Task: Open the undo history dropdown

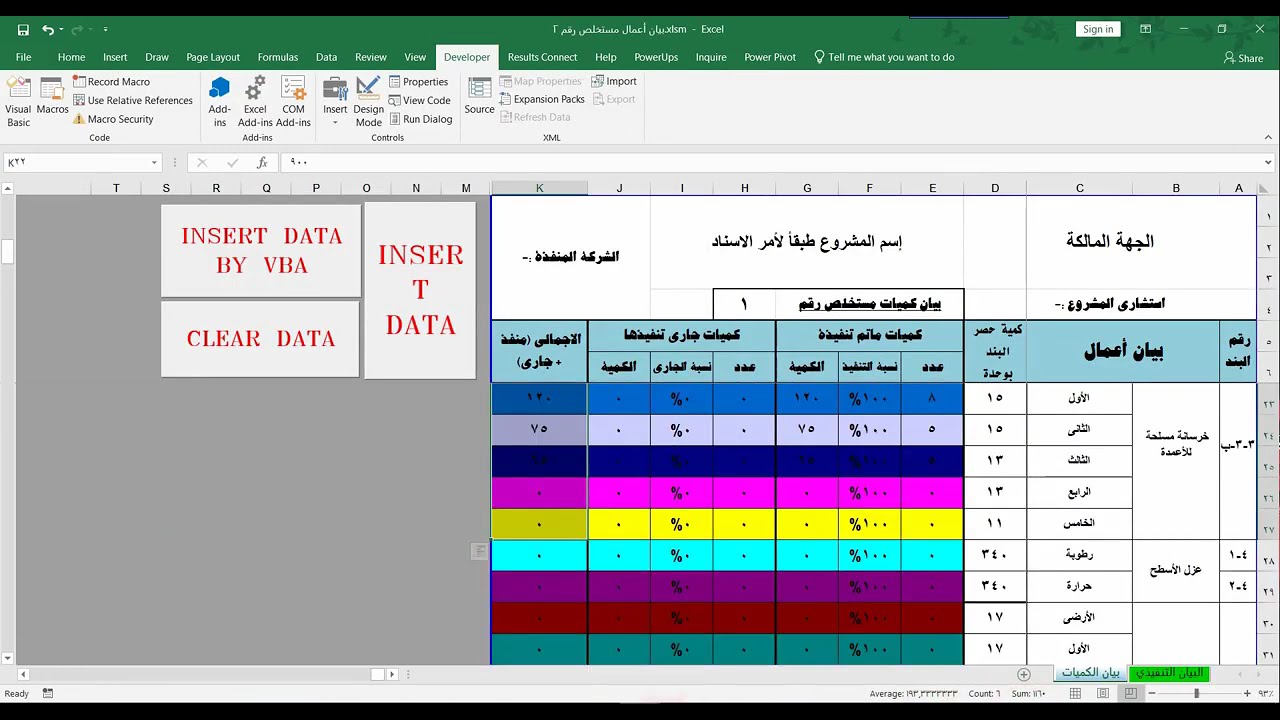Action: pos(61,30)
